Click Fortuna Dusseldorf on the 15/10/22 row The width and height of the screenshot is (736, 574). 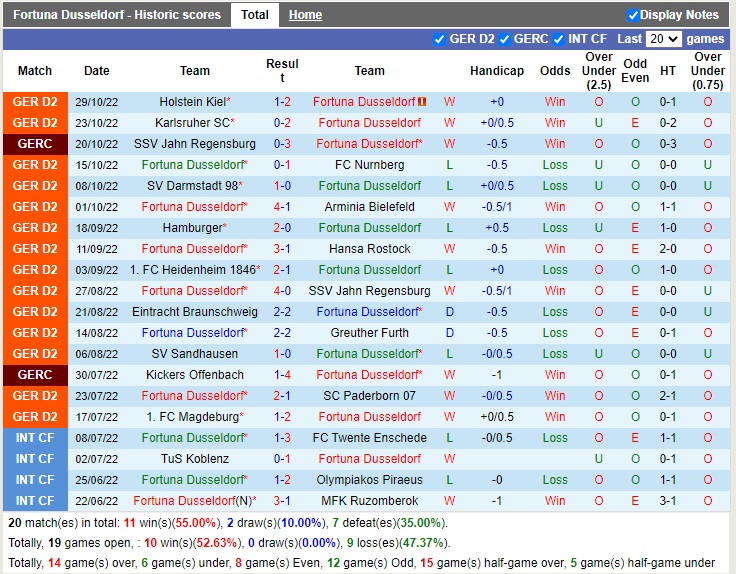coord(192,165)
